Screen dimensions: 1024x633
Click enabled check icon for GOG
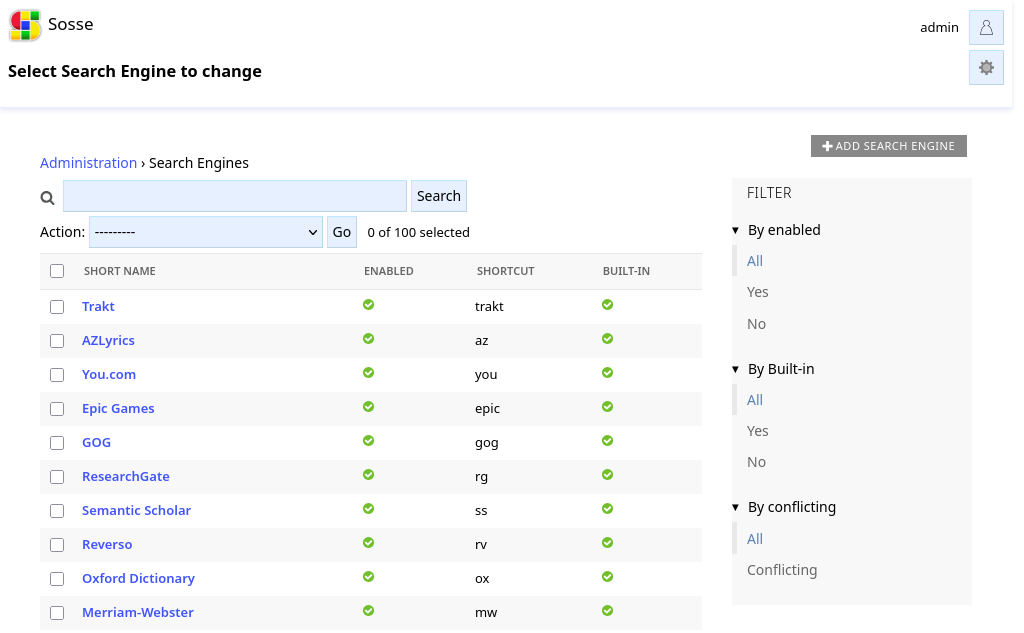(368, 440)
